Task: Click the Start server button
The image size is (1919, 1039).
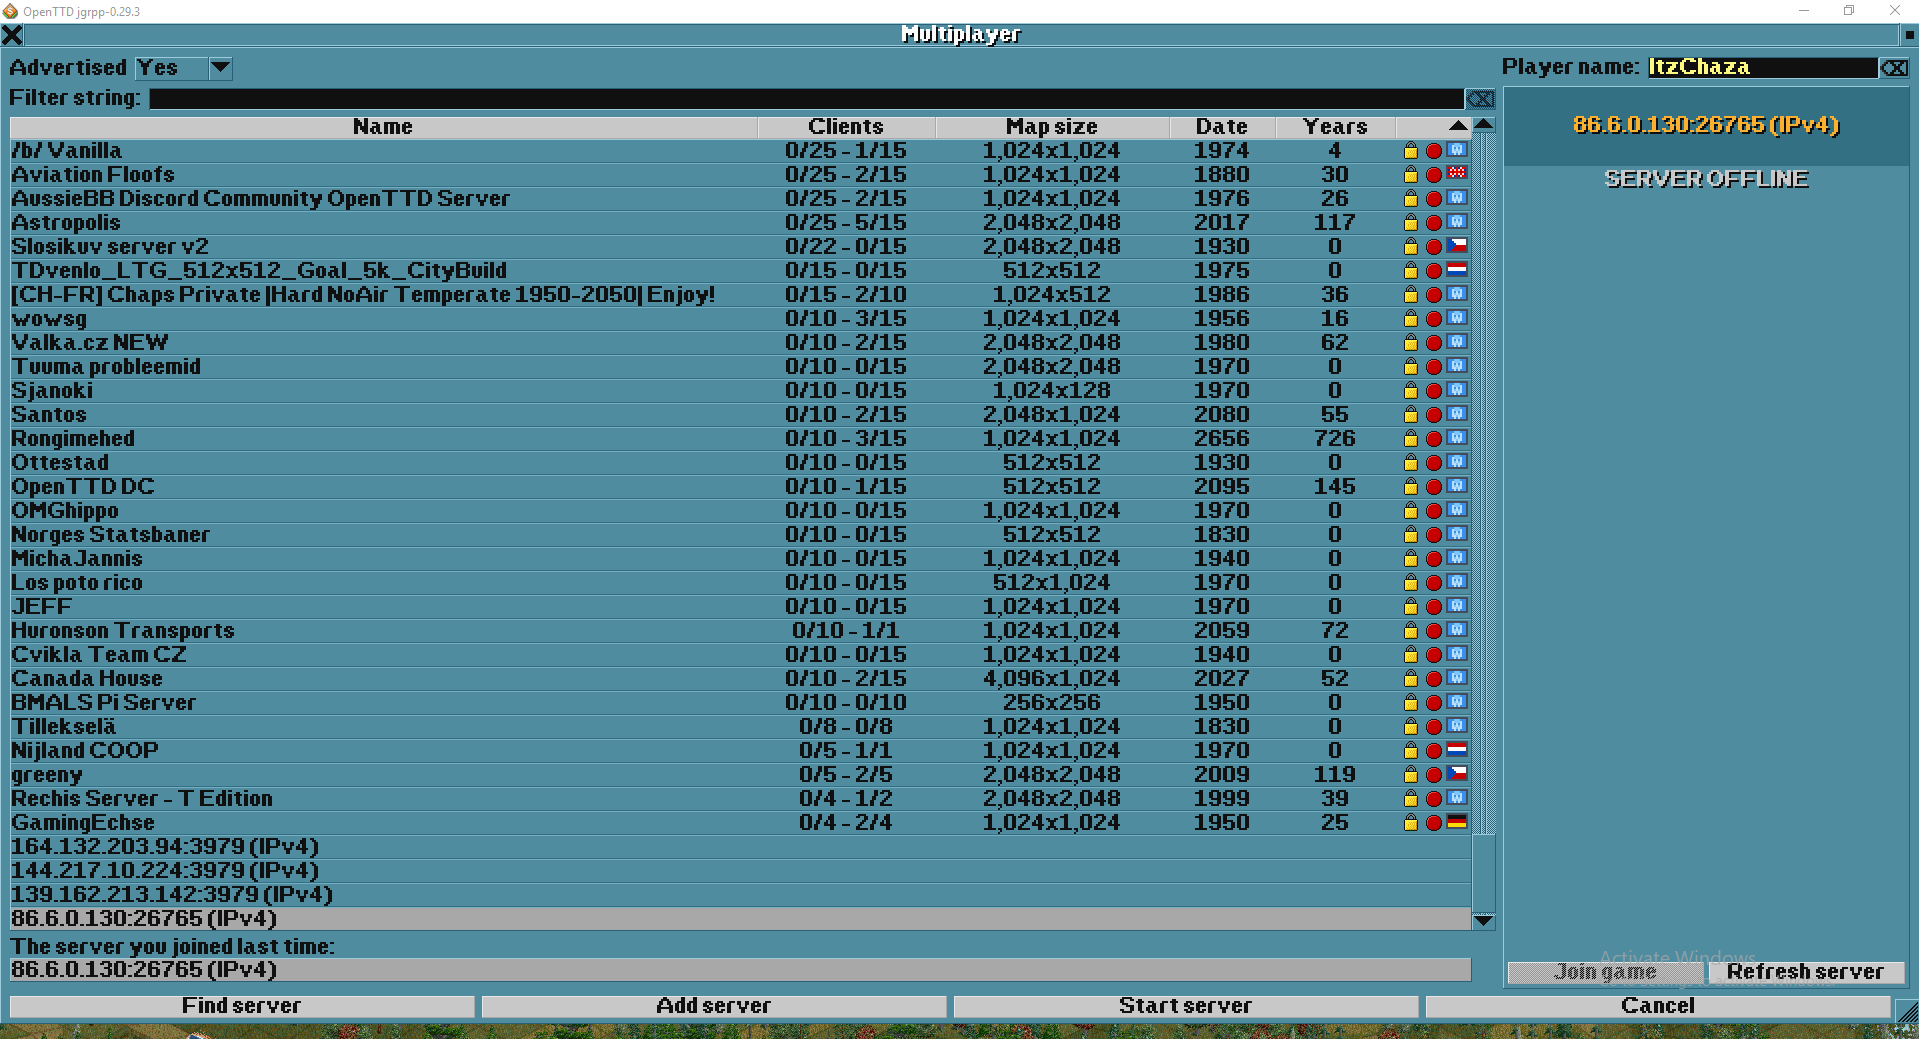Action: click(1186, 1005)
